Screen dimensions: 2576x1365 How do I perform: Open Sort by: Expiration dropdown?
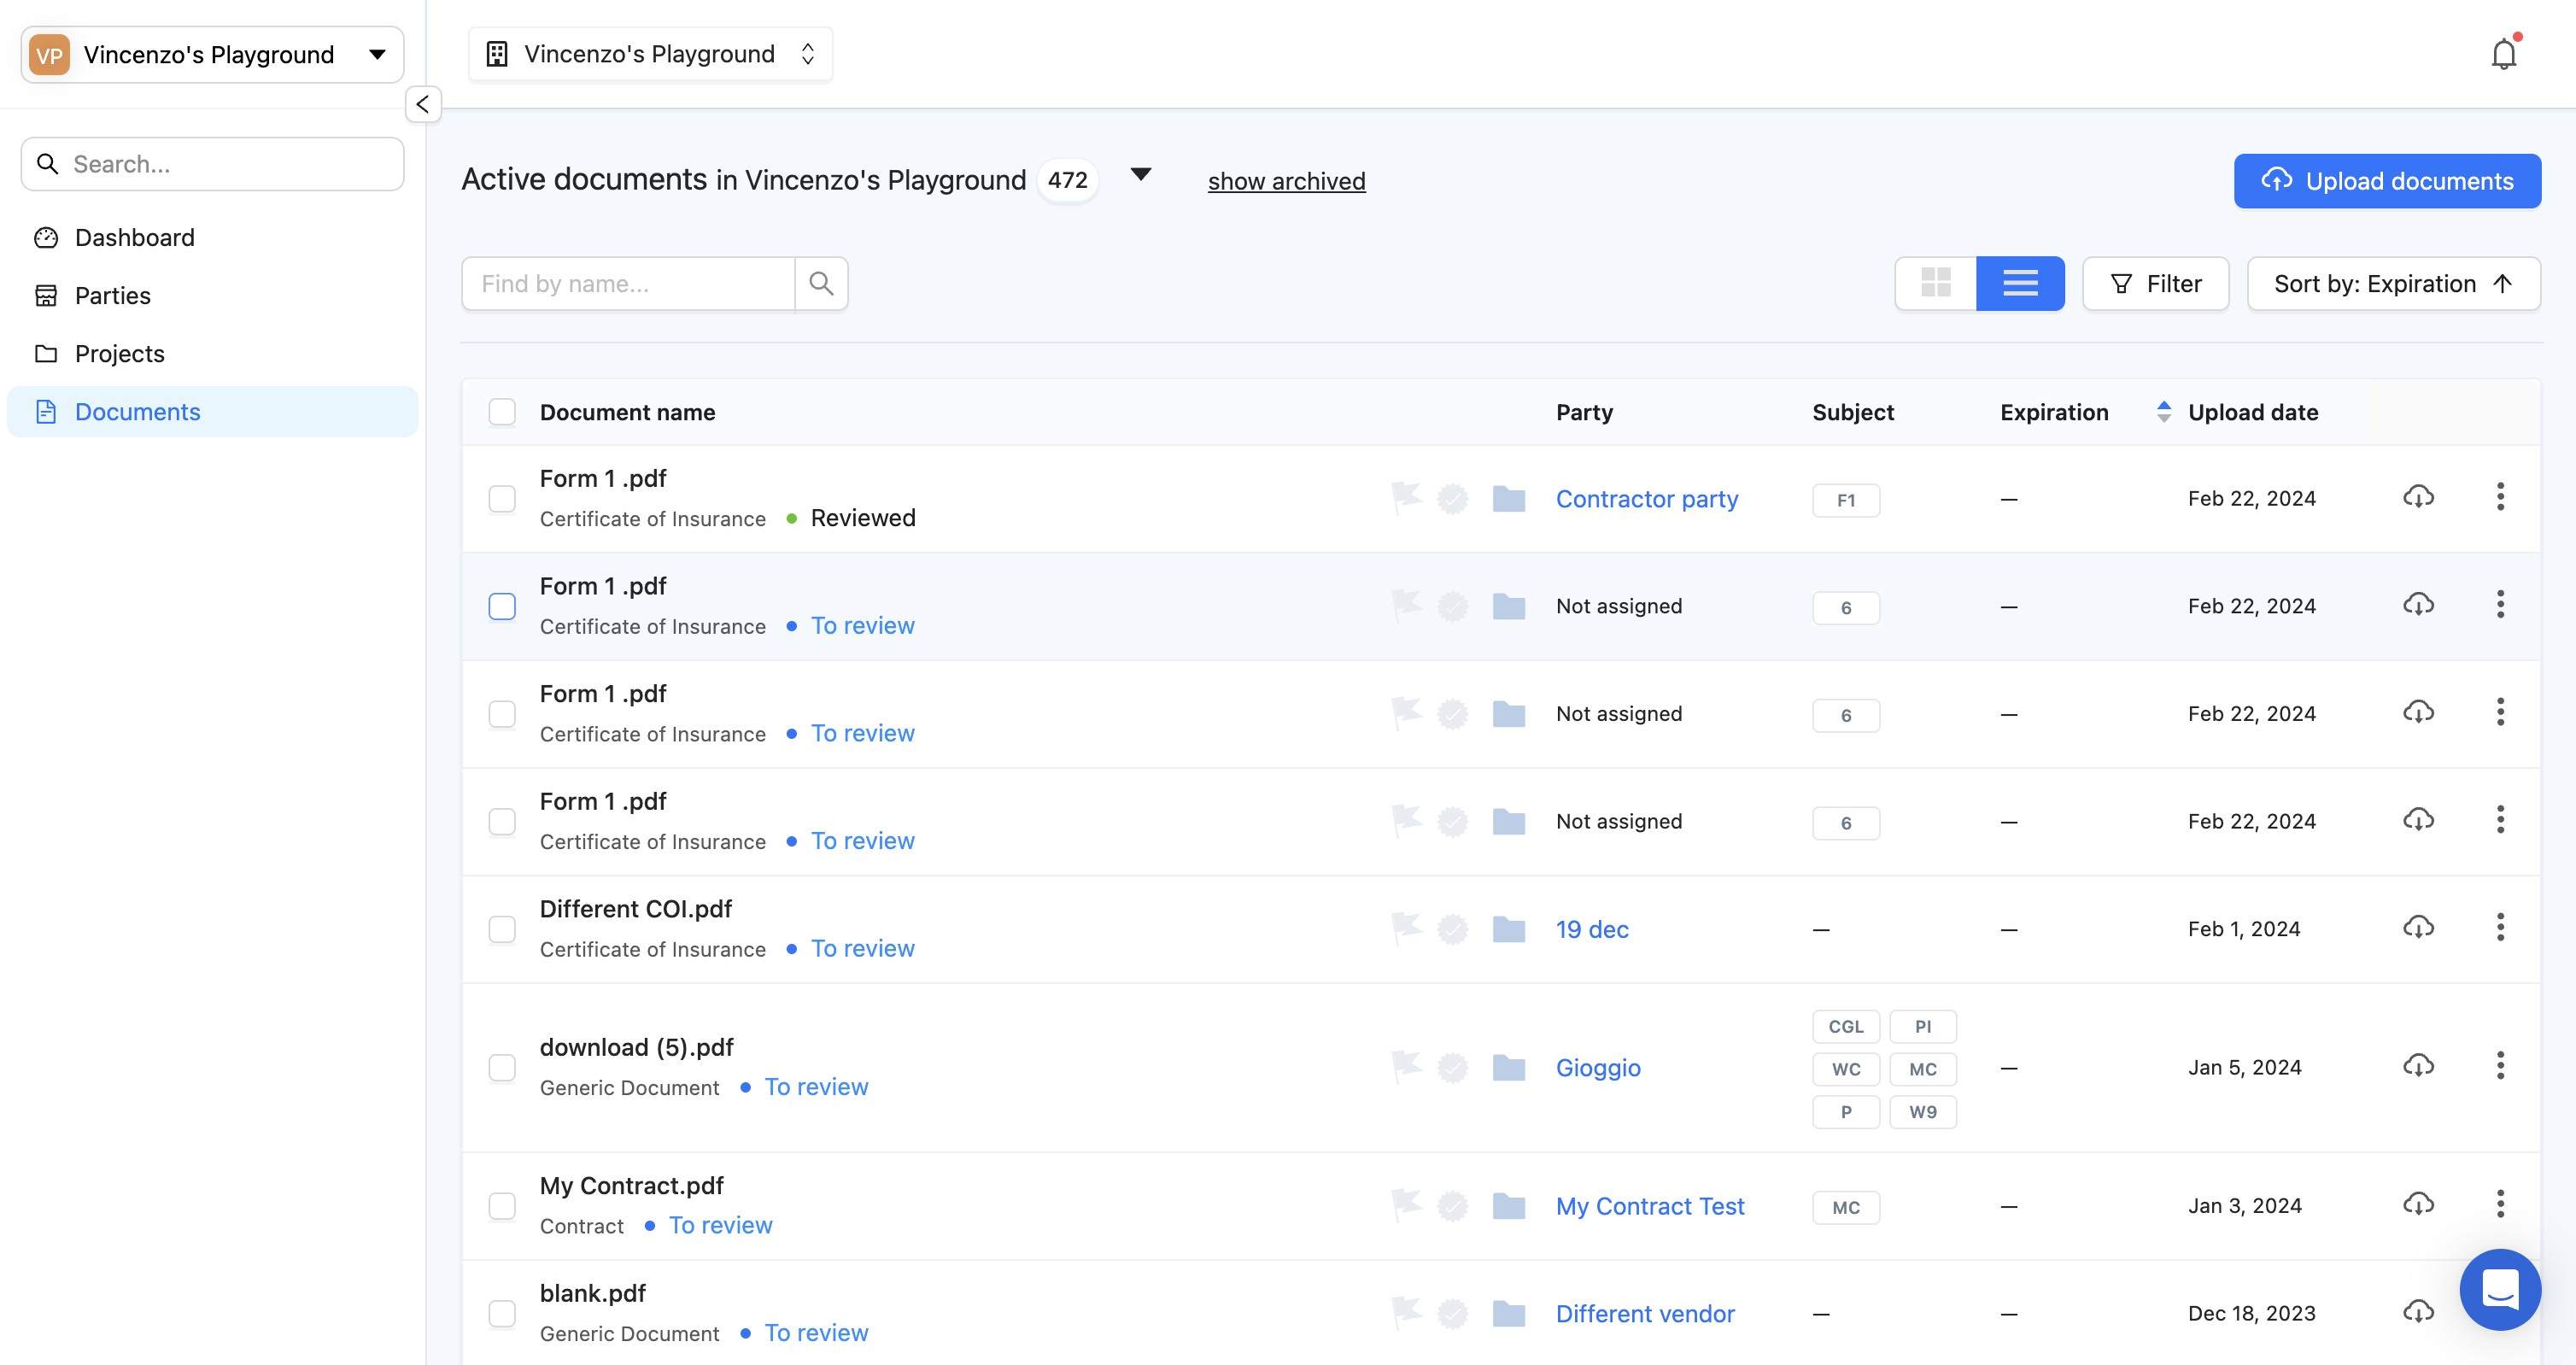pyautogui.click(x=2392, y=284)
